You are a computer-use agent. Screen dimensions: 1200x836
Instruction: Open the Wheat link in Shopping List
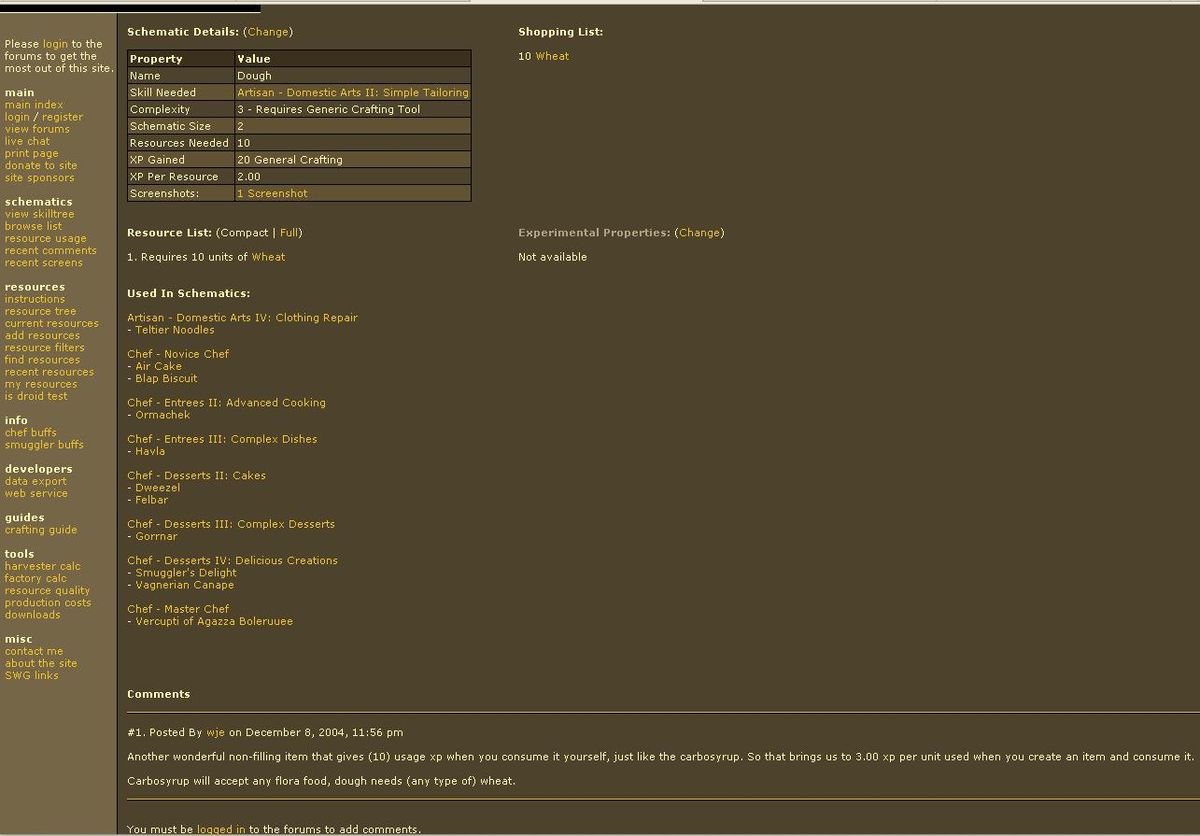[x=552, y=56]
